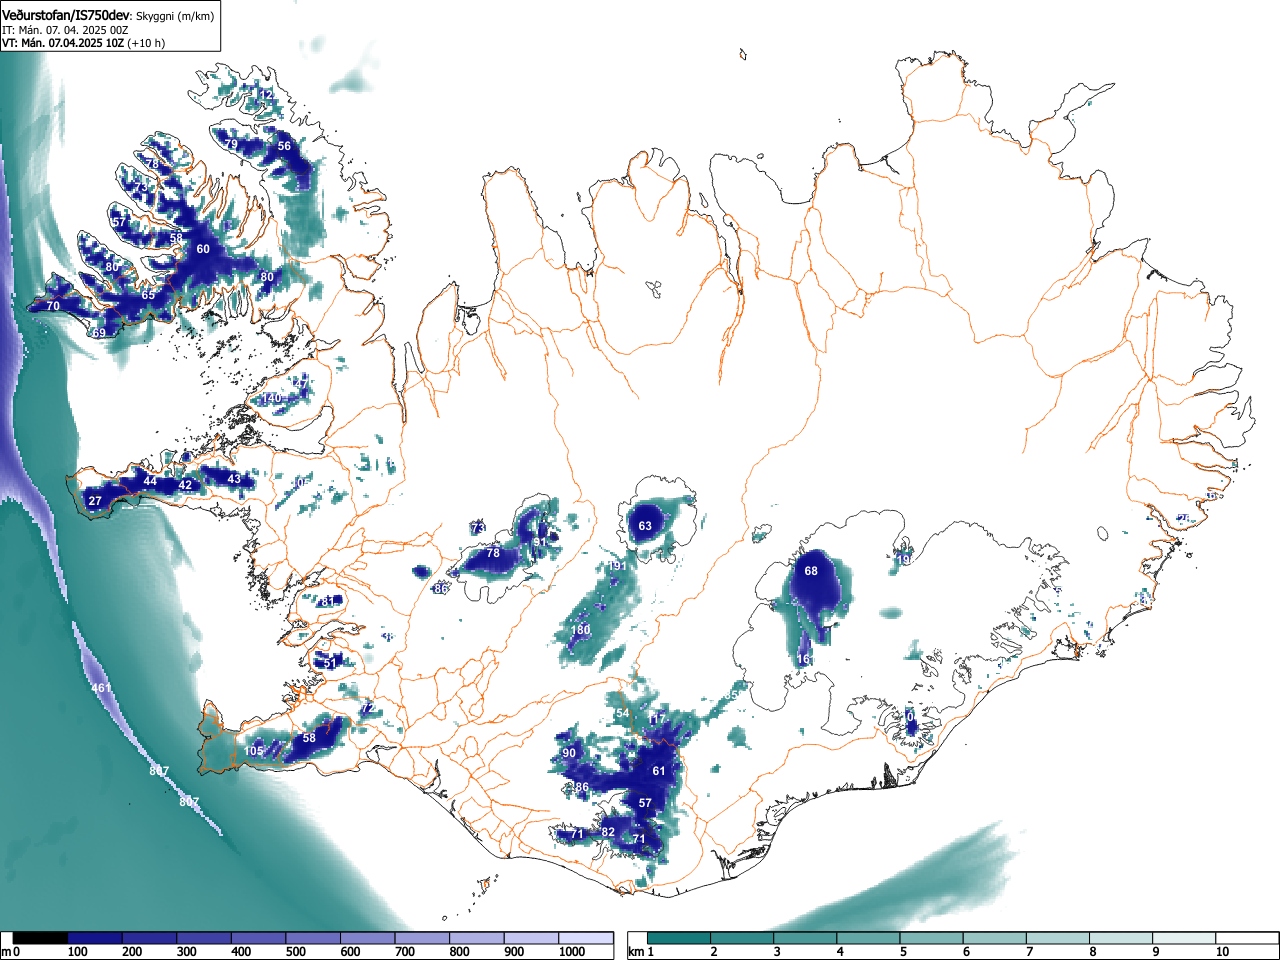Image resolution: width=1280 pixels, height=960 pixels.
Task: Click the 65 value in southern Westfjords
Action: point(148,295)
